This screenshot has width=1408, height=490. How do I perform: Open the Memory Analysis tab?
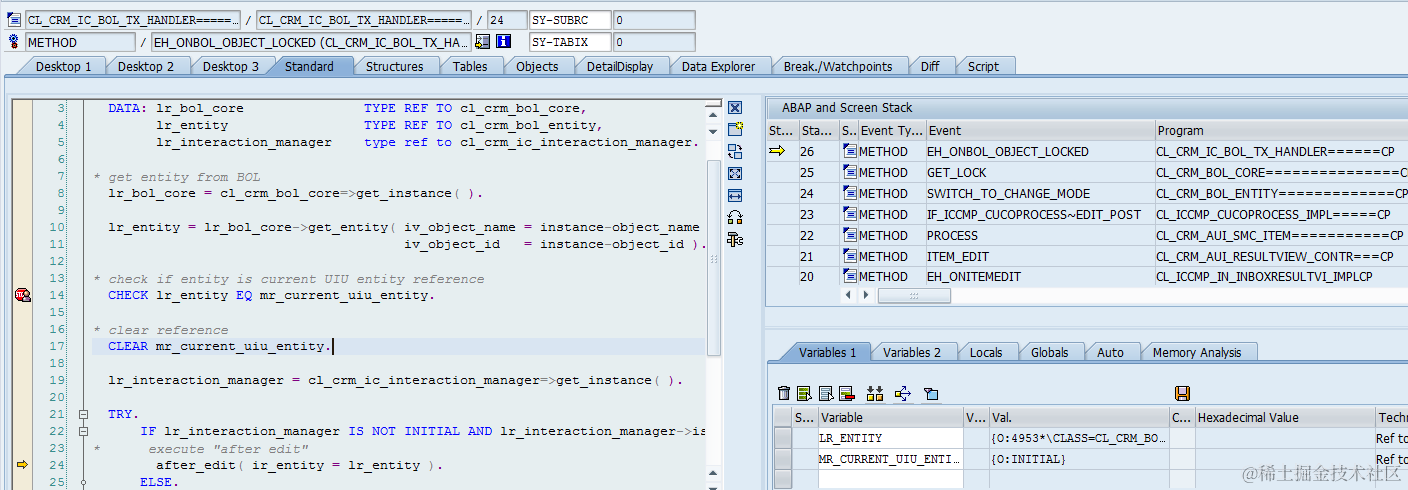point(1197,352)
